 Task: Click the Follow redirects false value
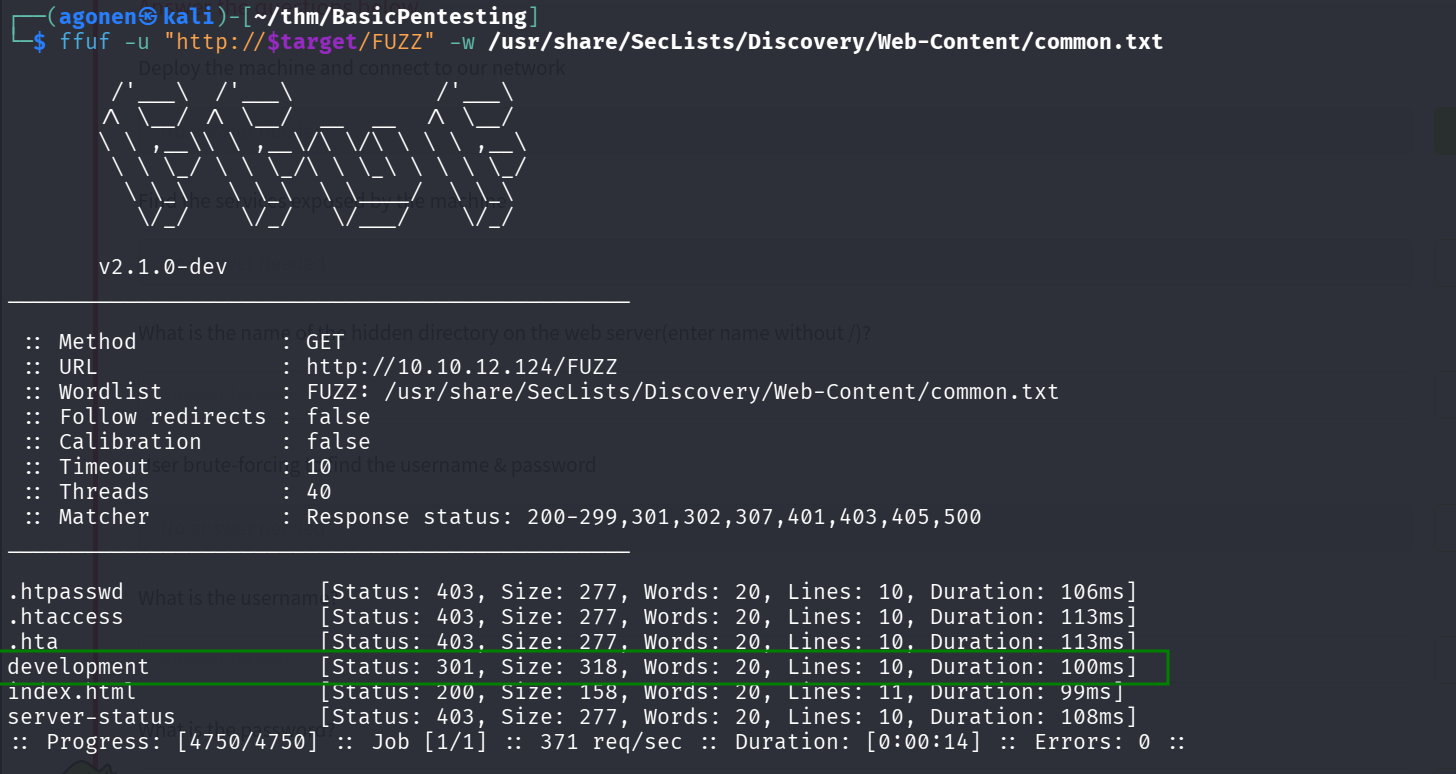click(x=339, y=416)
